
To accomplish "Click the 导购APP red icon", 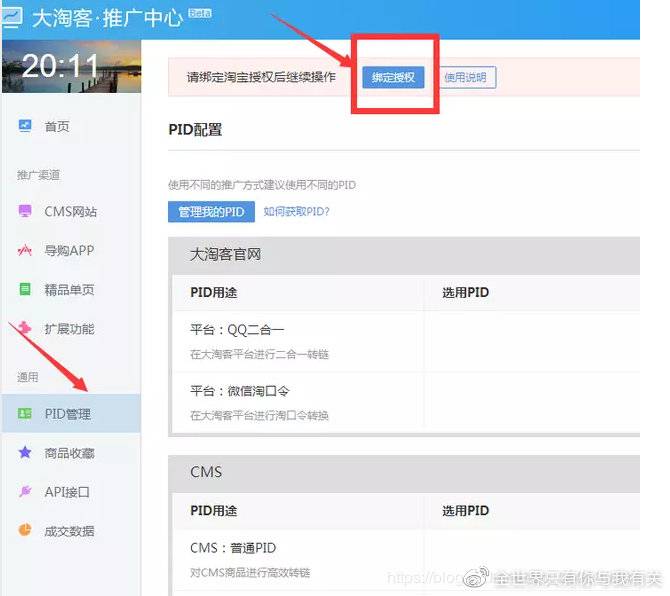I will click(25, 251).
